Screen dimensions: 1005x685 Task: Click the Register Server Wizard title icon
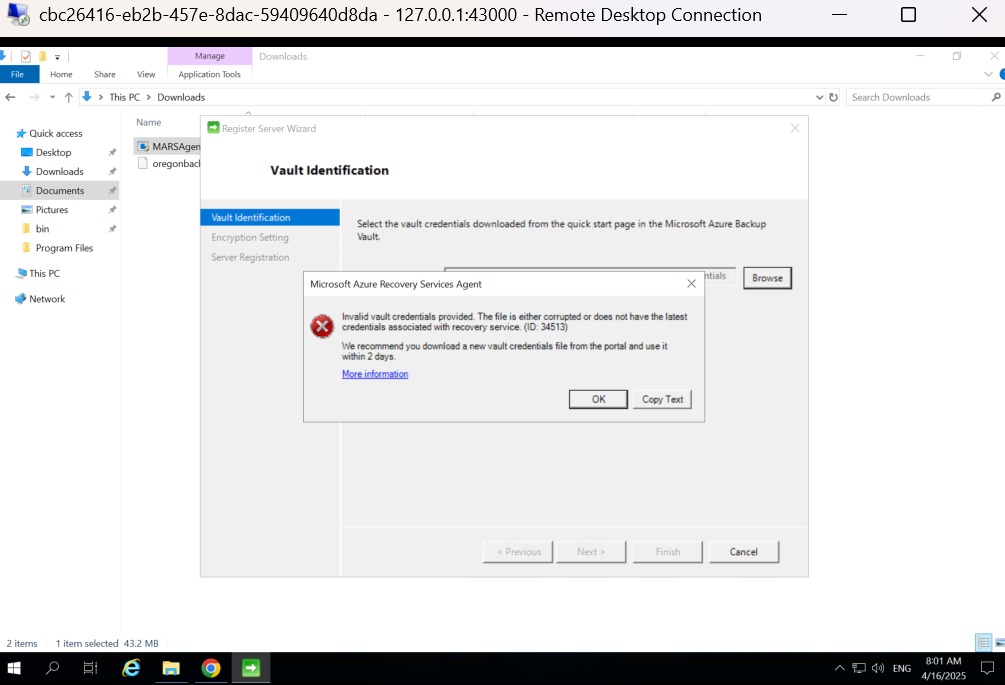pos(213,128)
